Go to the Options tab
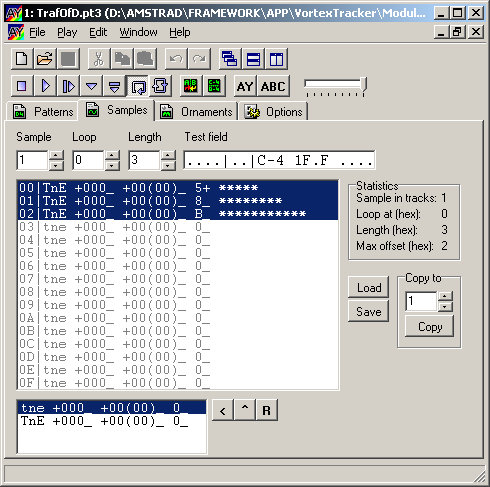 [274, 111]
